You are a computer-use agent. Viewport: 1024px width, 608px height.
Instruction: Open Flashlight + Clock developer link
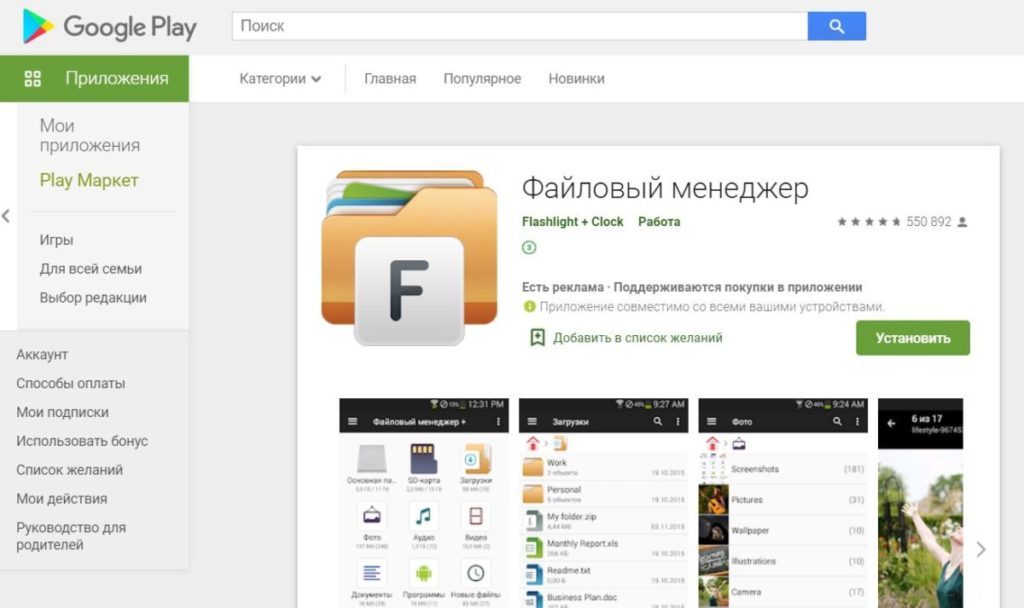pyautogui.click(x=572, y=222)
